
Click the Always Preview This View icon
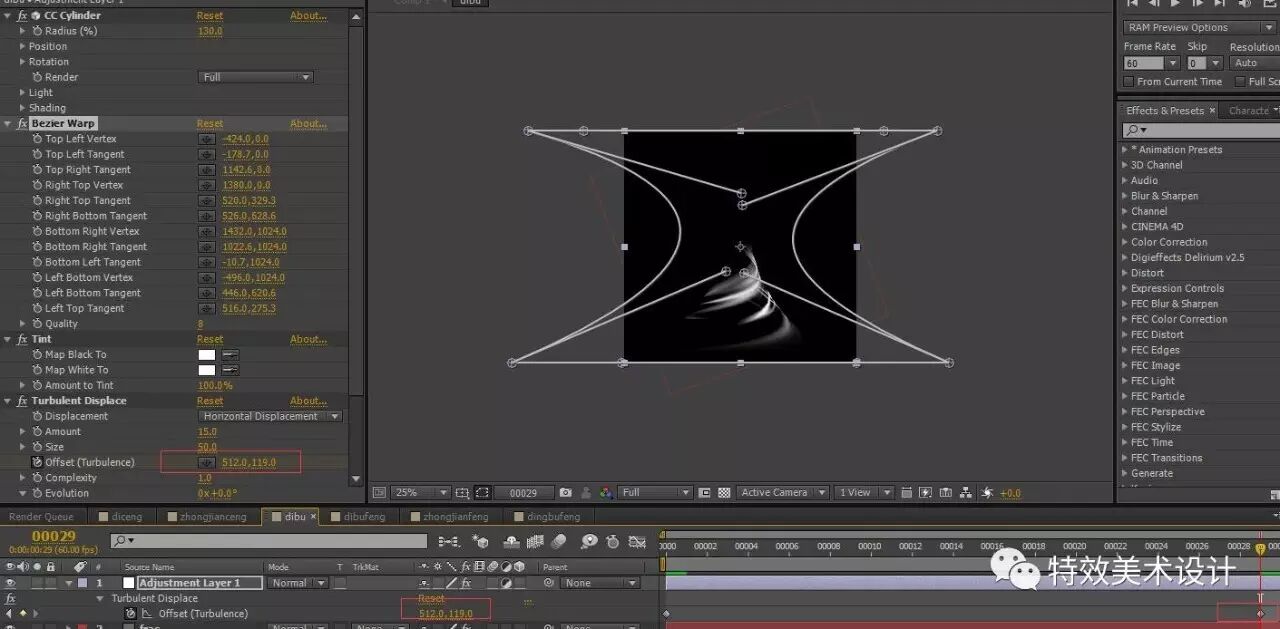(379, 493)
